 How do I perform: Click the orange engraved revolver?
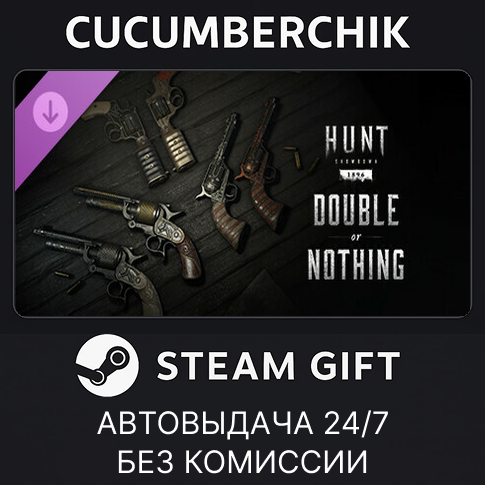coord(262,167)
